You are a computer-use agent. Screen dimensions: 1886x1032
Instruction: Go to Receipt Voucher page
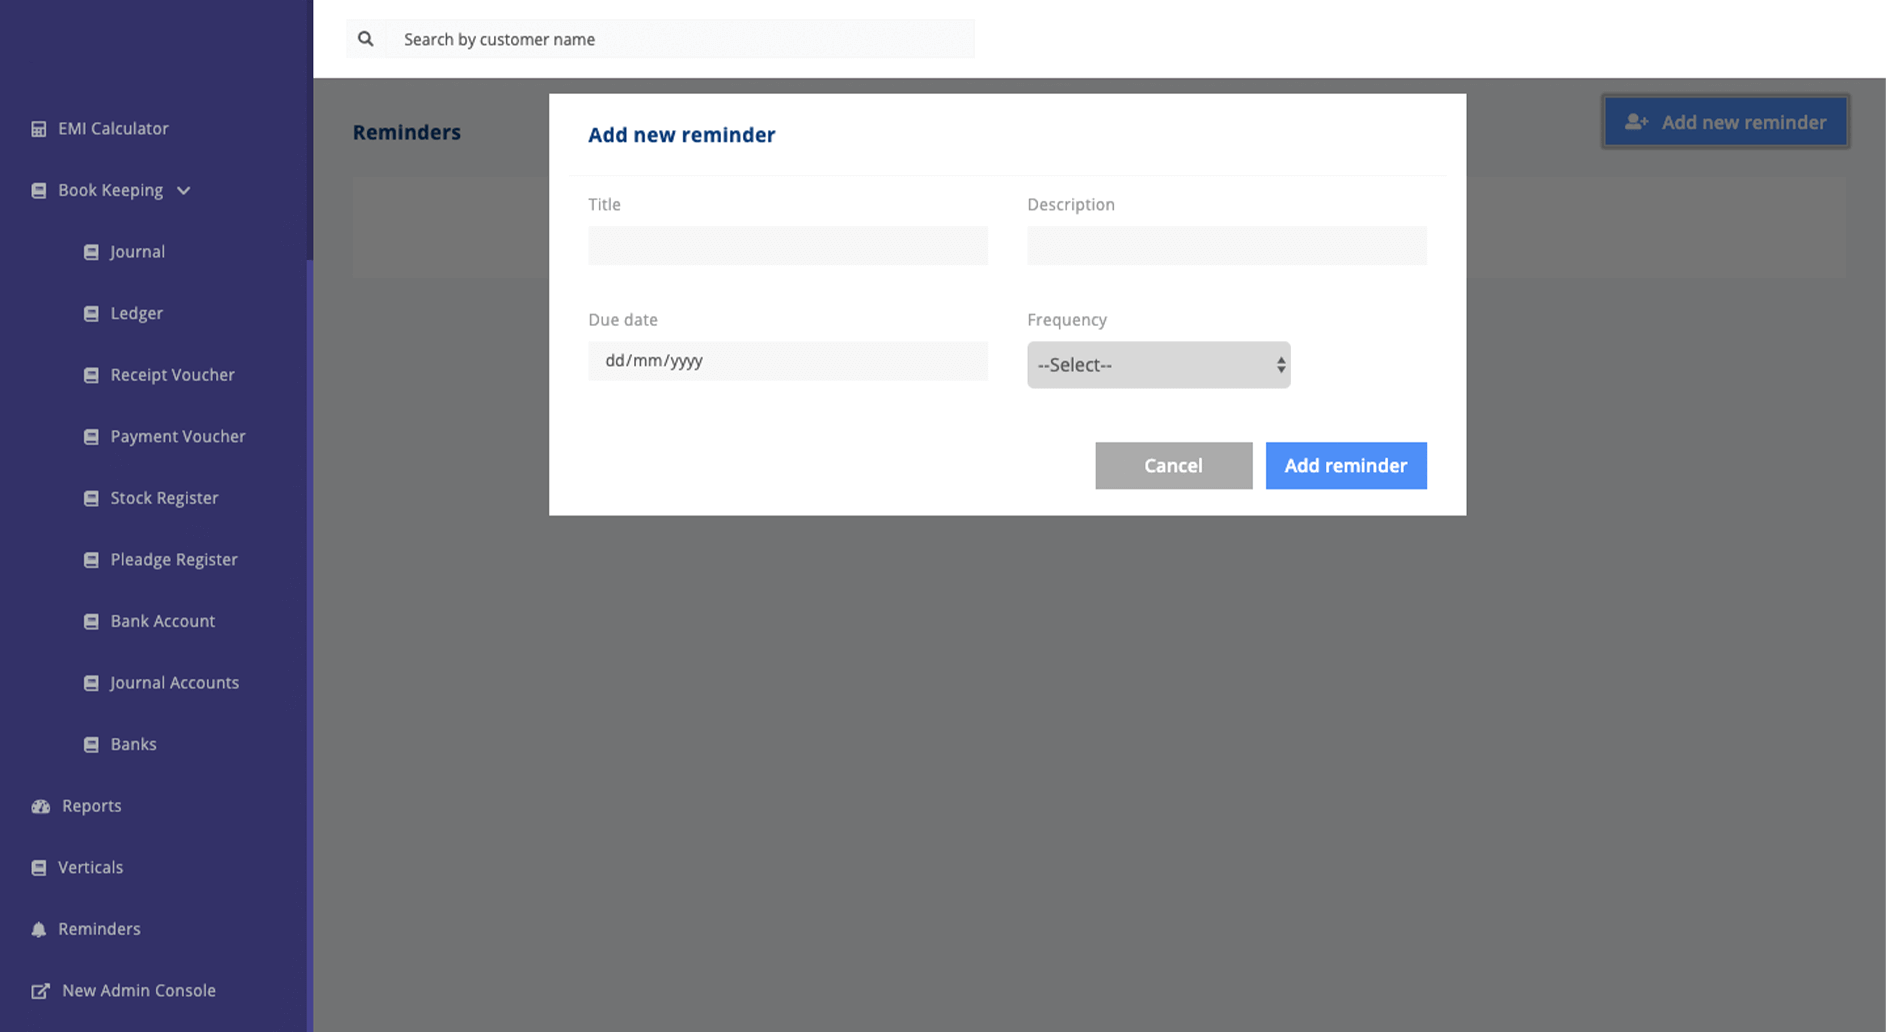click(172, 374)
